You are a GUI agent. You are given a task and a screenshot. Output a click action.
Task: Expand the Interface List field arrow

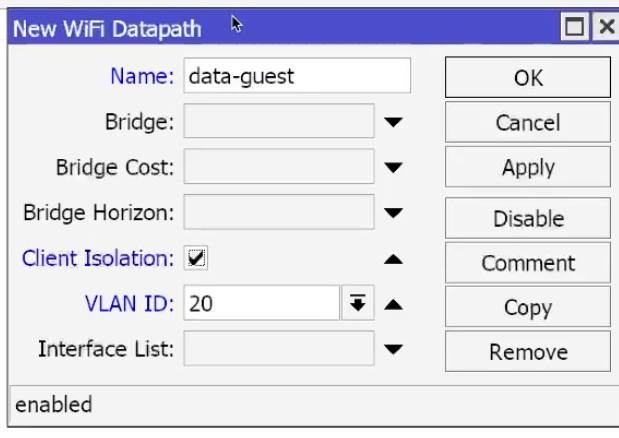tap(393, 349)
